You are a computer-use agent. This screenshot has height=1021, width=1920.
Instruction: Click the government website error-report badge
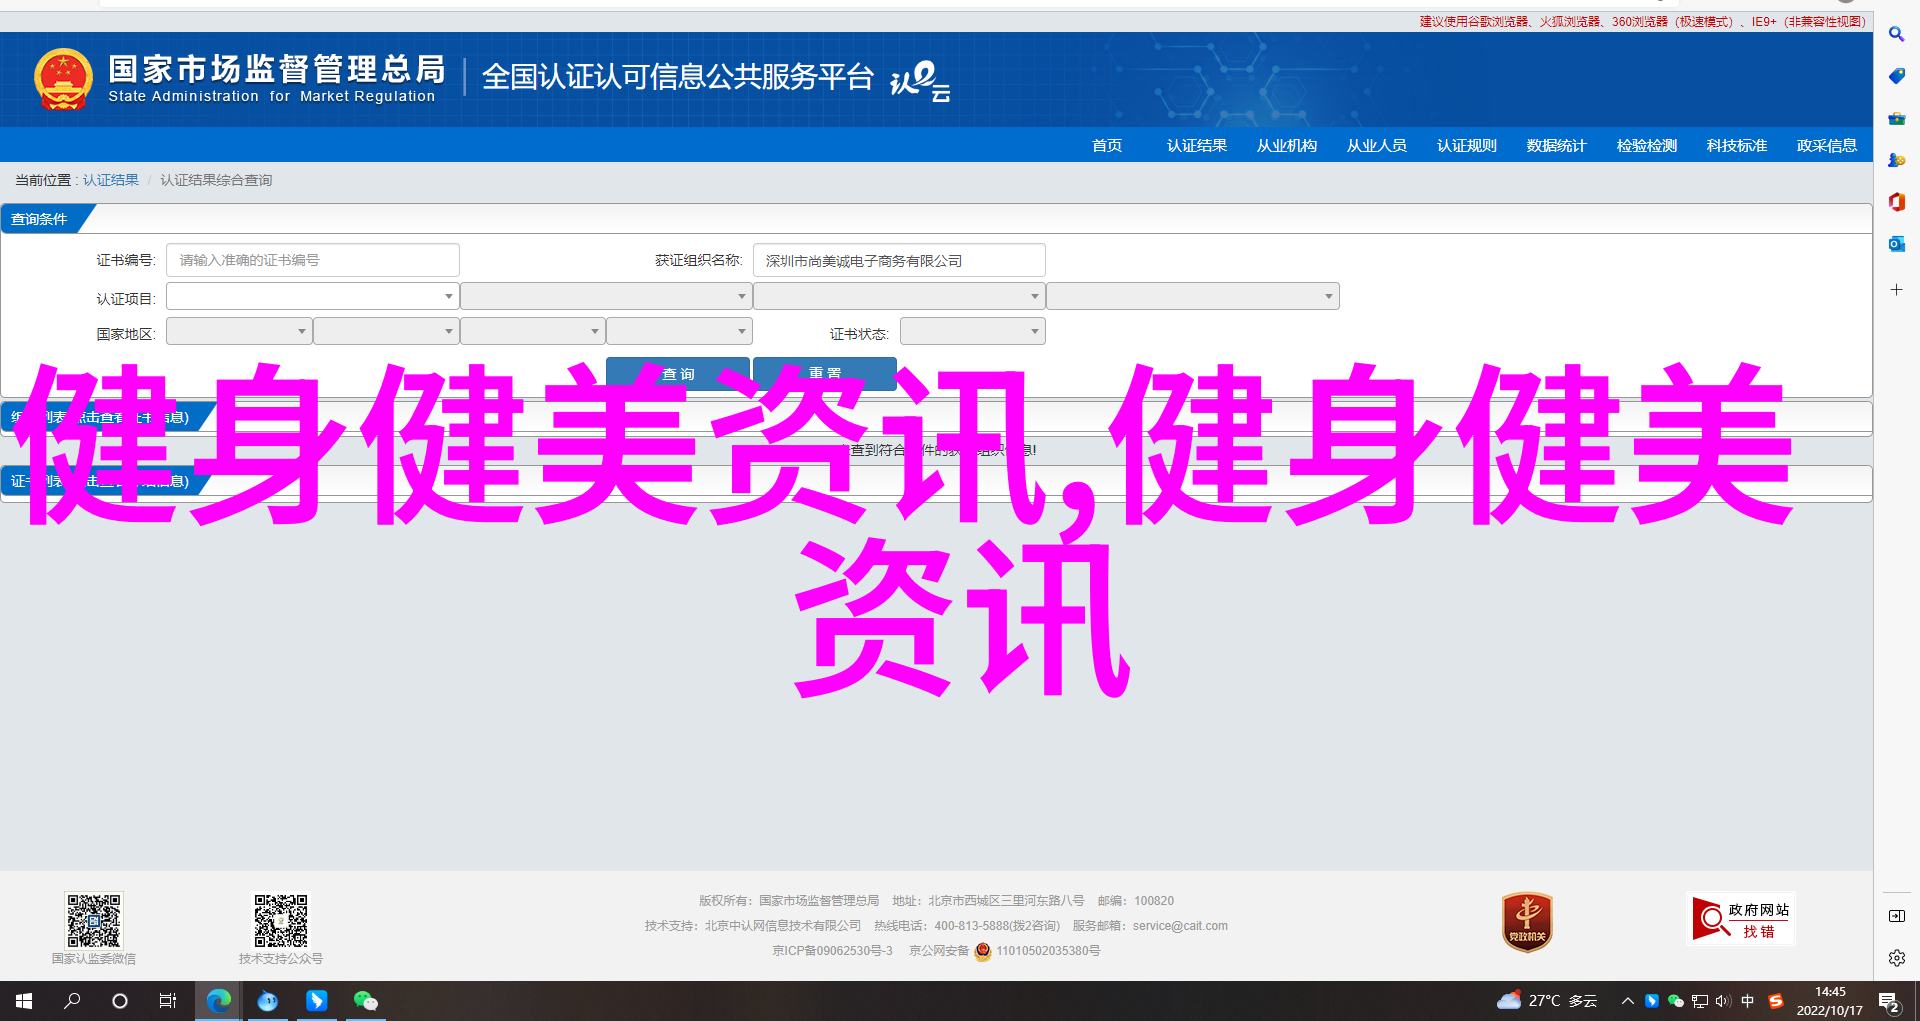1740,919
